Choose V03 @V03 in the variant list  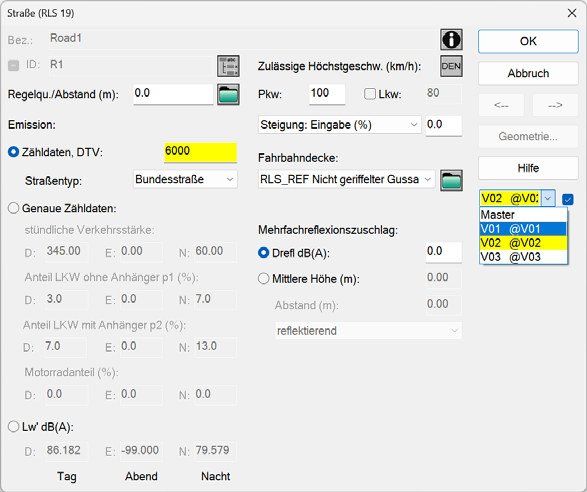(x=523, y=257)
